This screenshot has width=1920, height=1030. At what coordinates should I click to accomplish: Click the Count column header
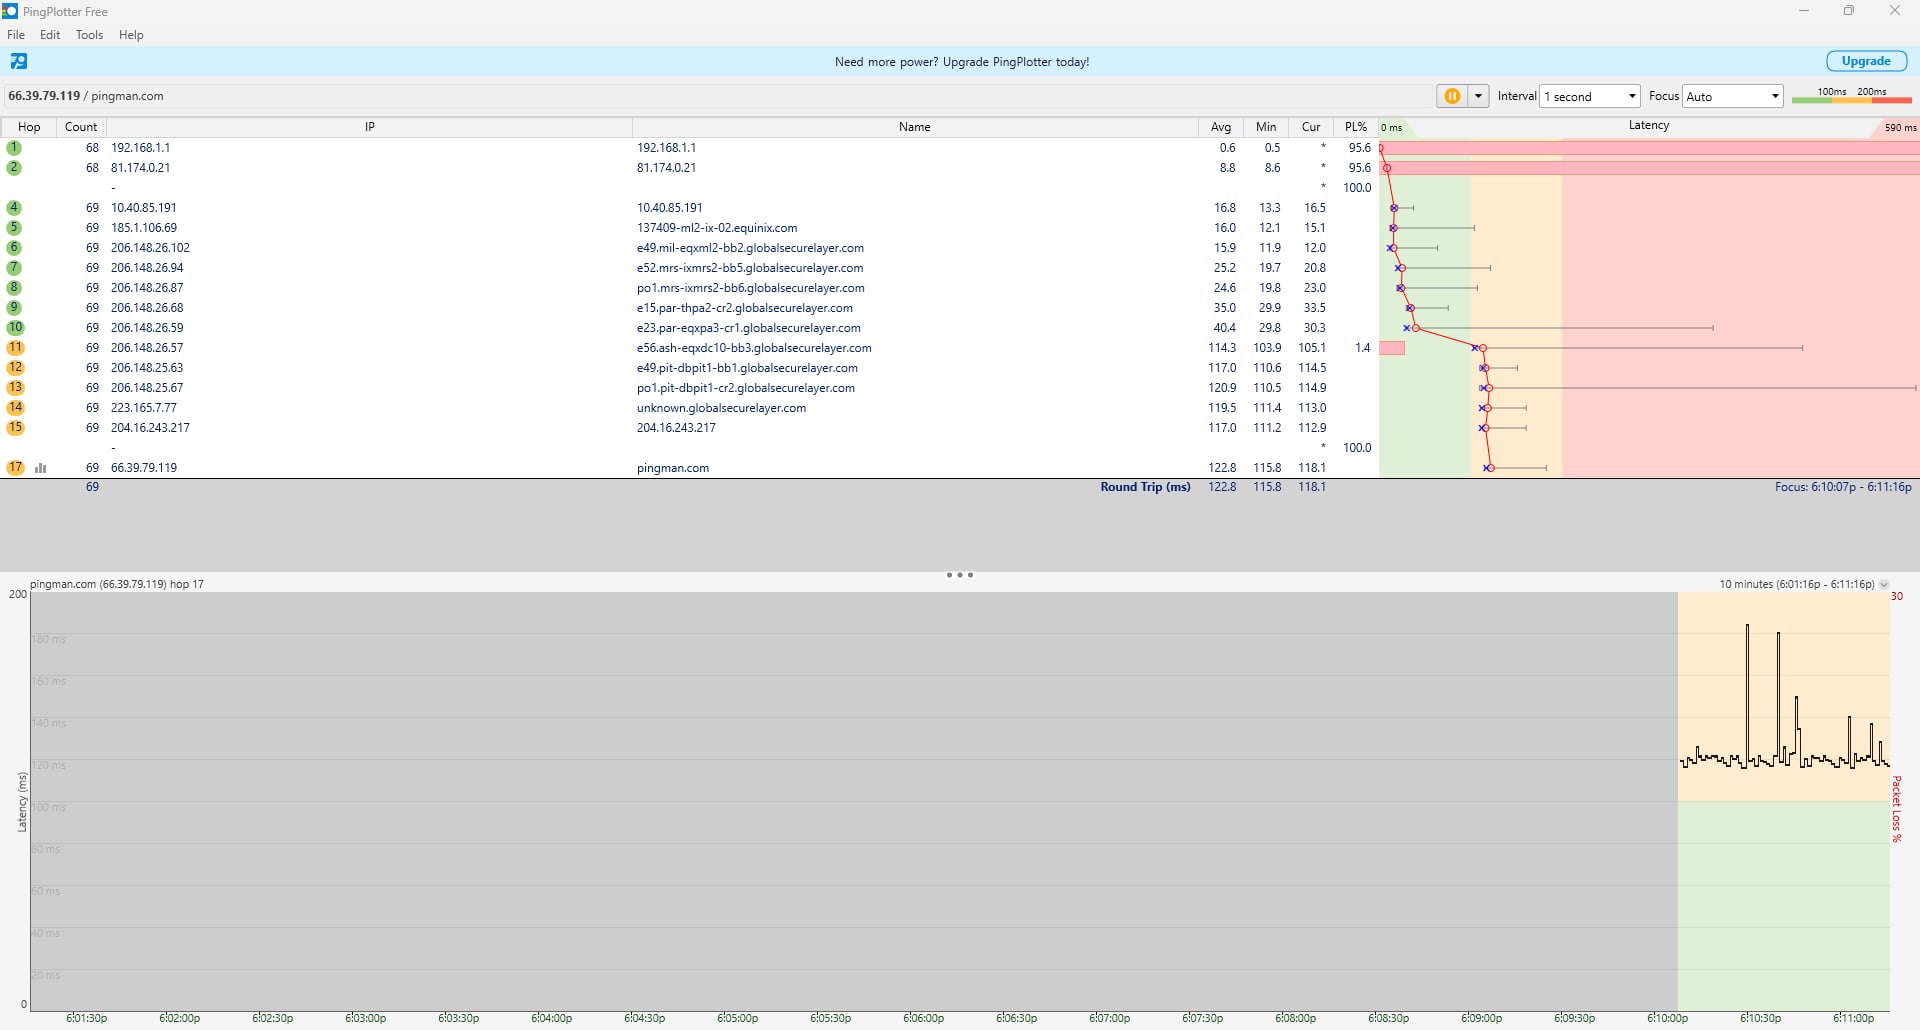tap(81, 127)
